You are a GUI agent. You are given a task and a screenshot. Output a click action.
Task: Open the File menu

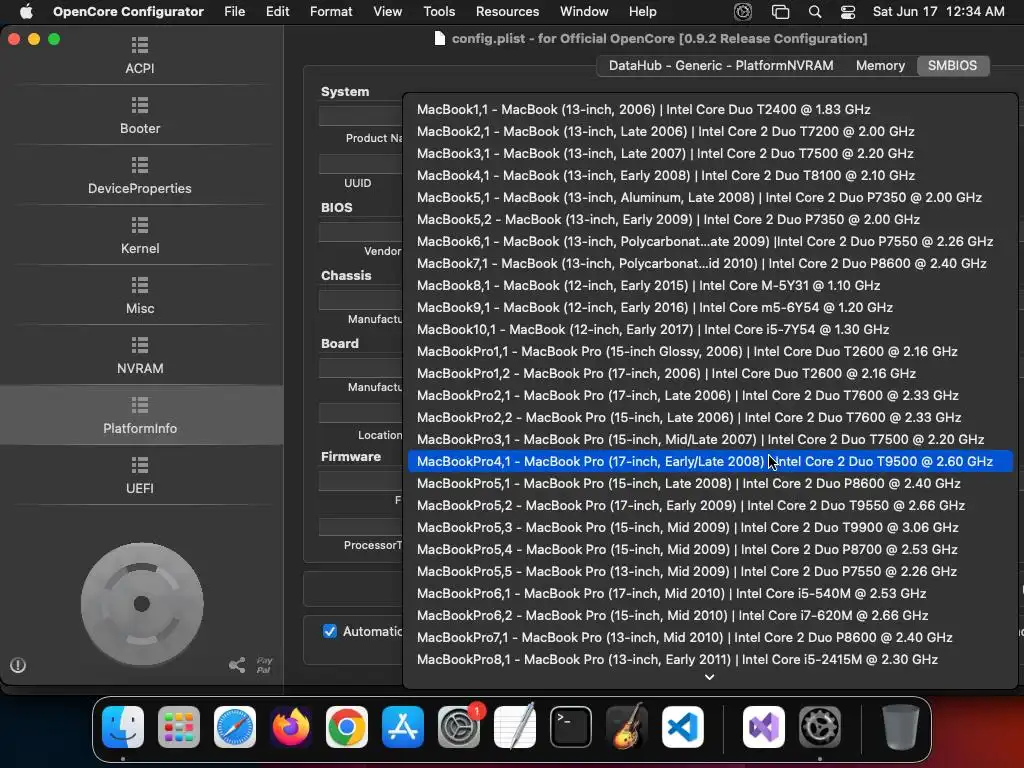234,12
